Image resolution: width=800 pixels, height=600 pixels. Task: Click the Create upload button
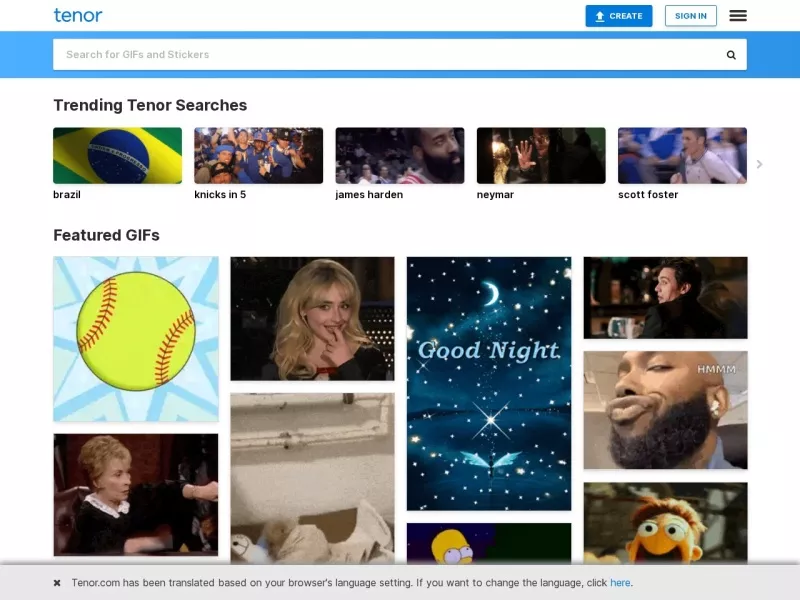tap(618, 16)
